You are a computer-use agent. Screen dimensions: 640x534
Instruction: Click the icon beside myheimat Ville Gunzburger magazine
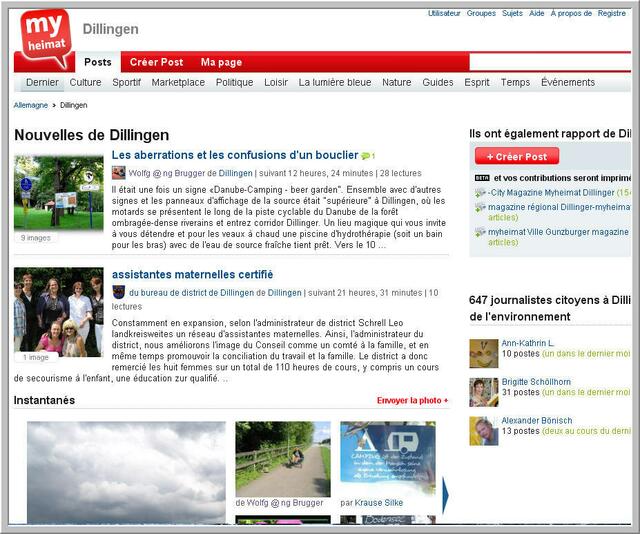[480, 232]
